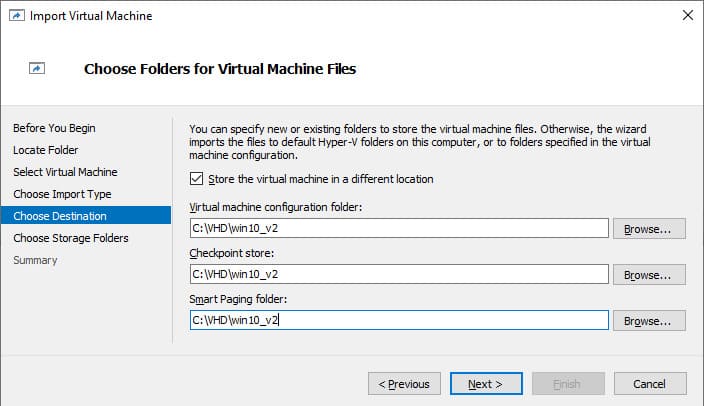
Task: Click the Import Virtual Machine title bar icon
Action: [x=17, y=16]
